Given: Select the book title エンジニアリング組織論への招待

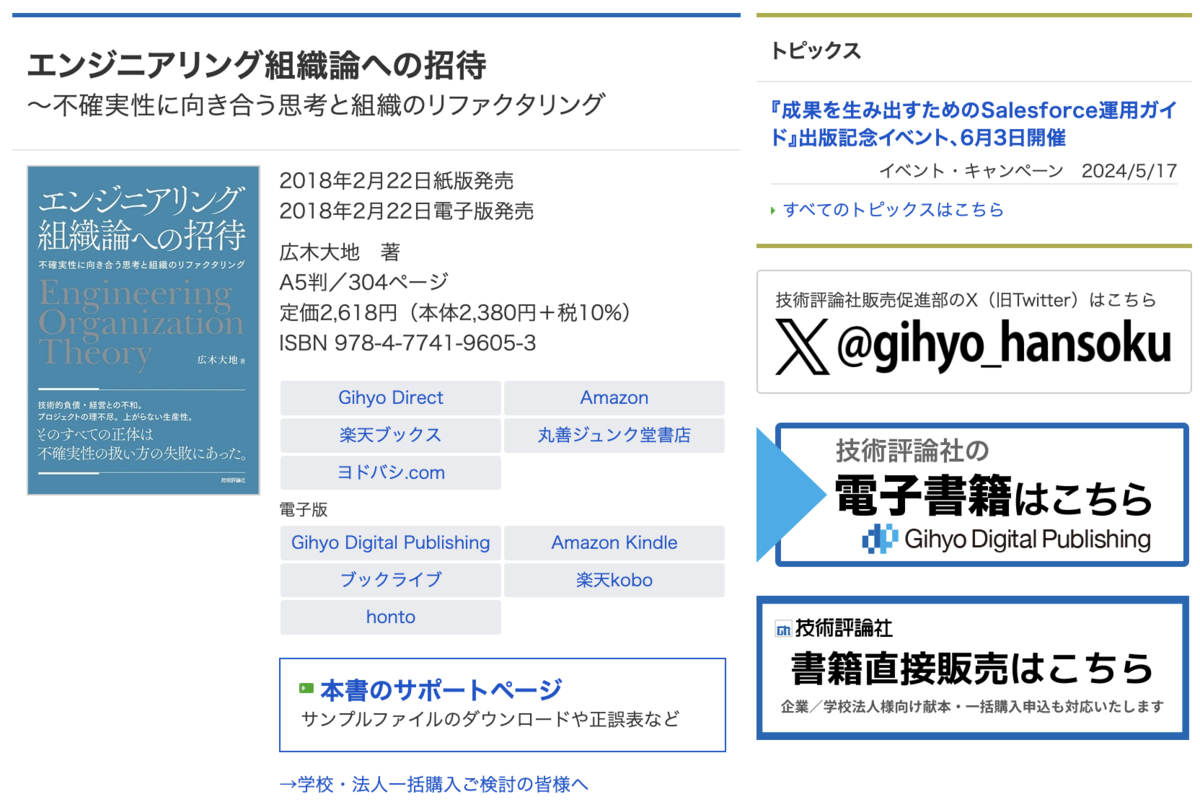Looking at the screenshot, I should pyautogui.click(x=257, y=66).
